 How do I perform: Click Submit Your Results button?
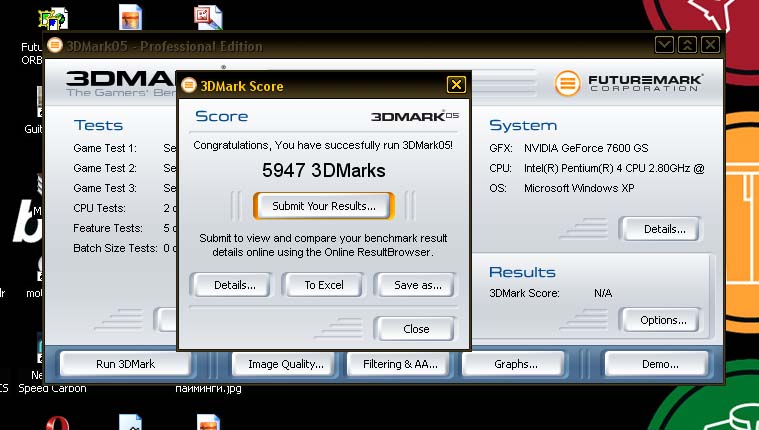tap(323, 206)
